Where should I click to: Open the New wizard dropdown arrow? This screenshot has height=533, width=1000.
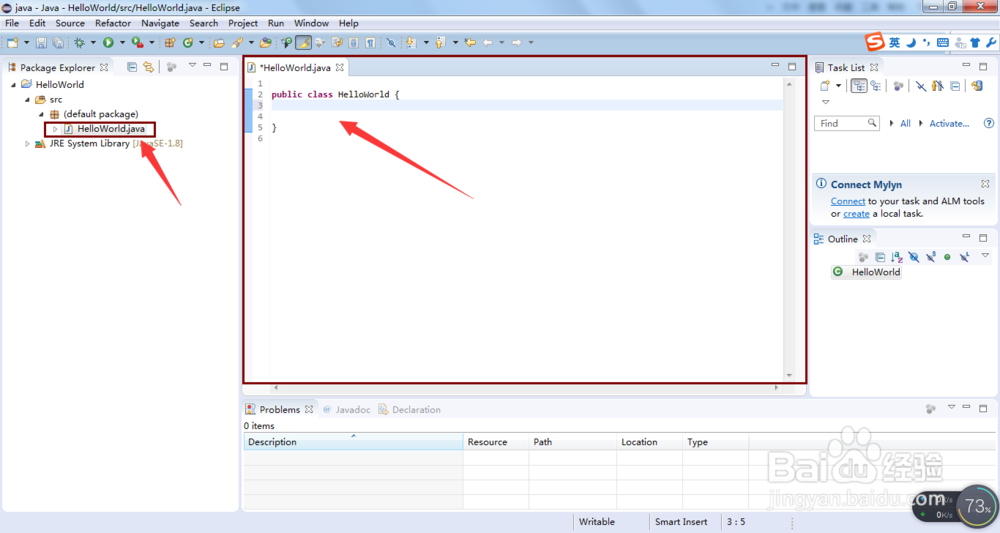26,43
